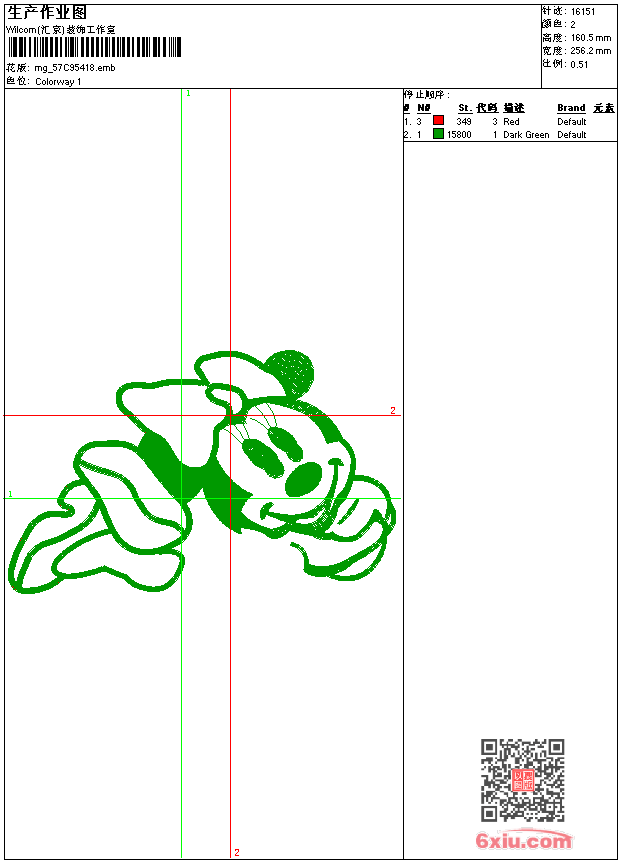Select the barcode under the studio name
Image resolution: width=620 pixels, height=860 pixels.
pos(94,47)
